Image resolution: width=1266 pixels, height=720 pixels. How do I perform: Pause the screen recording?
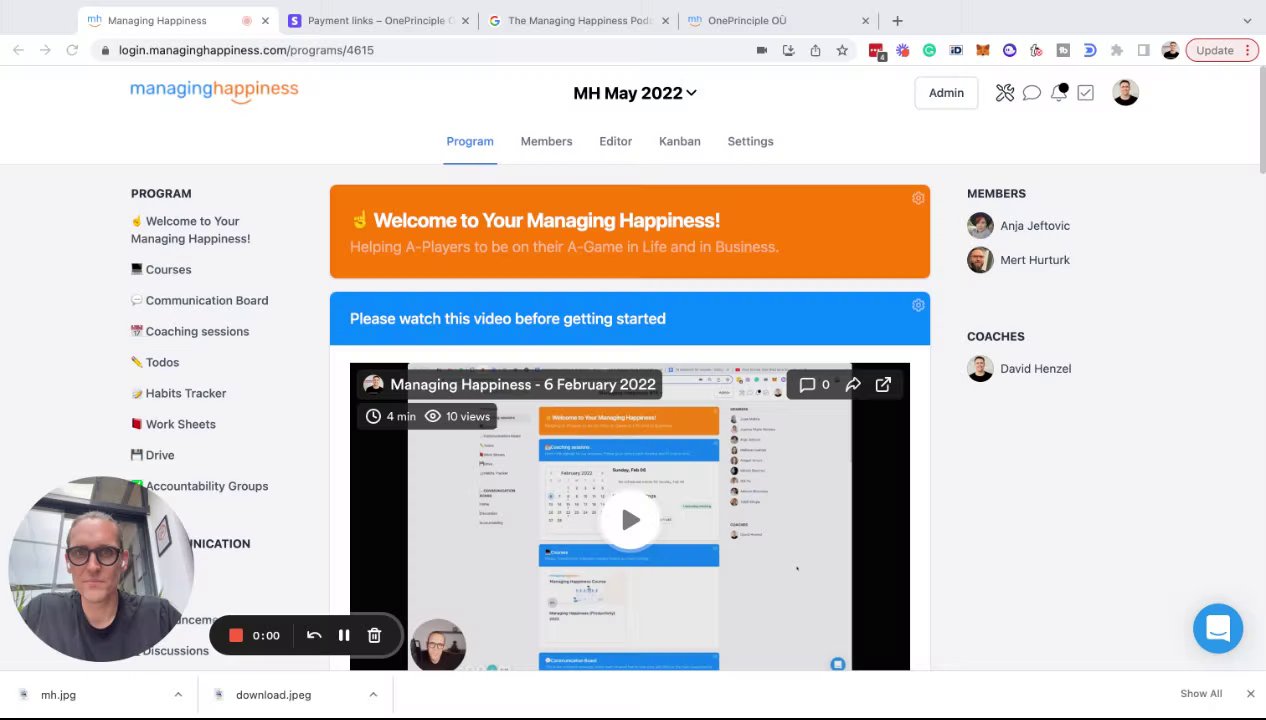[344, 635]
